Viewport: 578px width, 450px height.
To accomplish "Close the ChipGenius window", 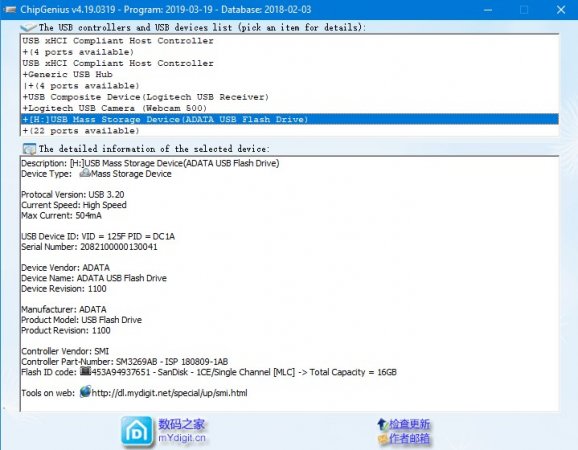I will click(x=561, y=10).
